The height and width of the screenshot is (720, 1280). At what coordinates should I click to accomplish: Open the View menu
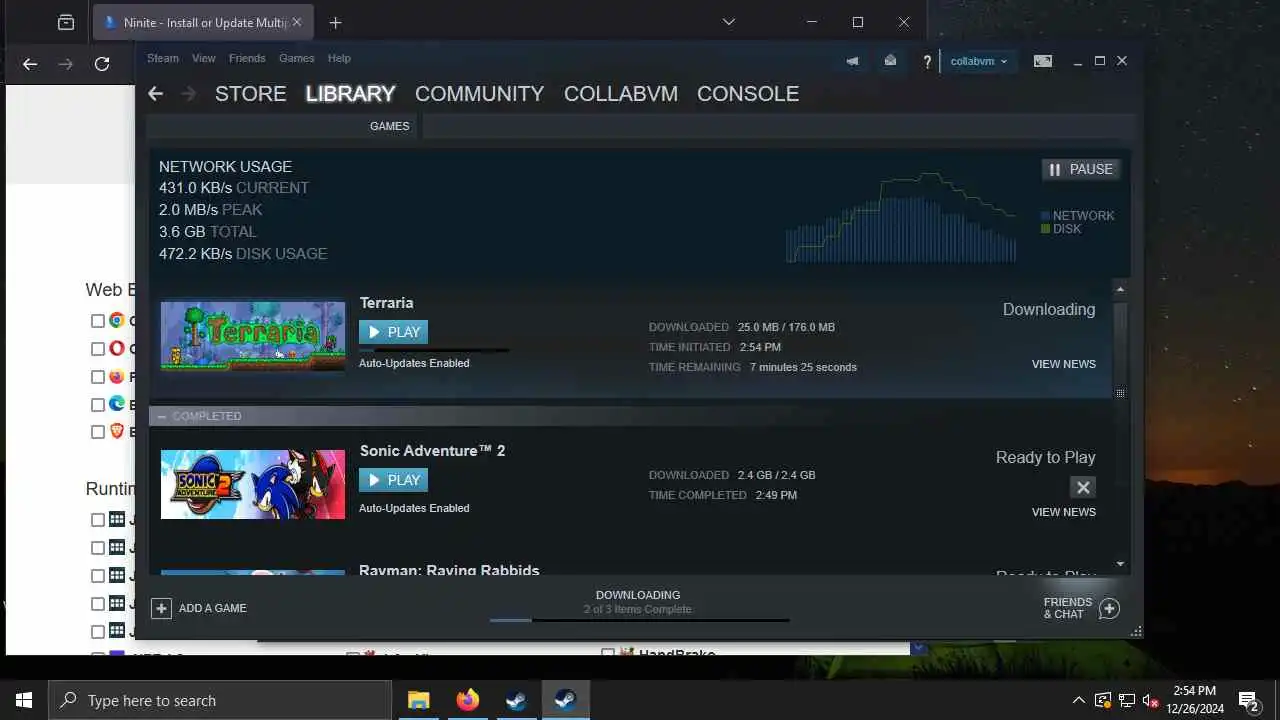pos(204,58)
